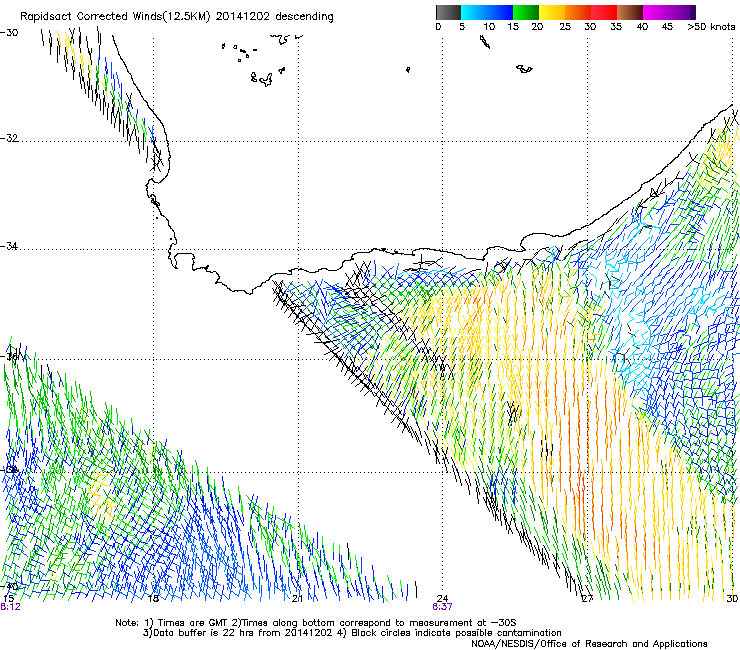This screenshot has width=740, height=650.
Task: Click the 'NOAA/NESDIS/Office of Research and Applications' credit
Action: tap(589, 644)
